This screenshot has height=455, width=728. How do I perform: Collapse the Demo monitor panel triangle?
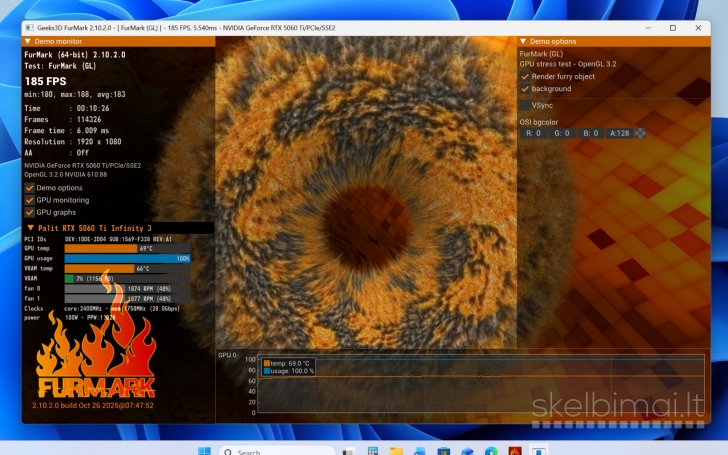coord(28,41)
